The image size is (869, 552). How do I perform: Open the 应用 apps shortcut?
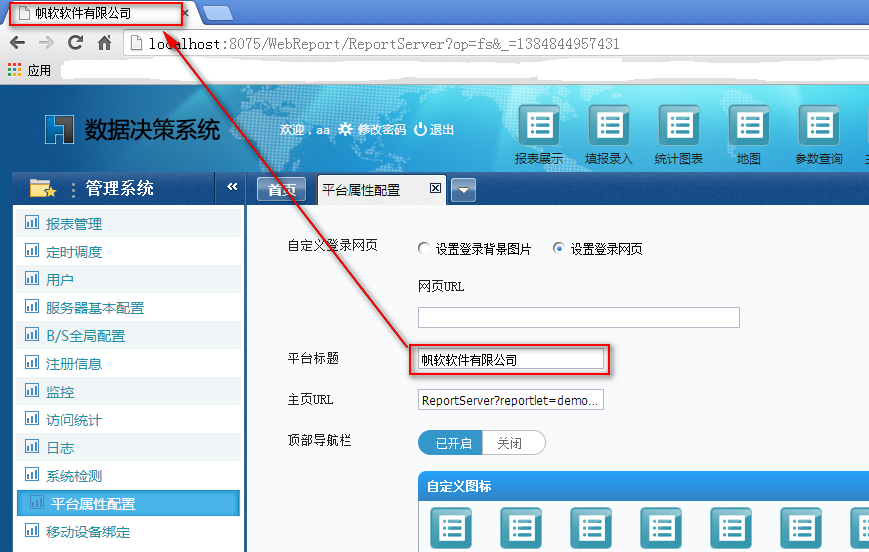click(x=29, y=70)
